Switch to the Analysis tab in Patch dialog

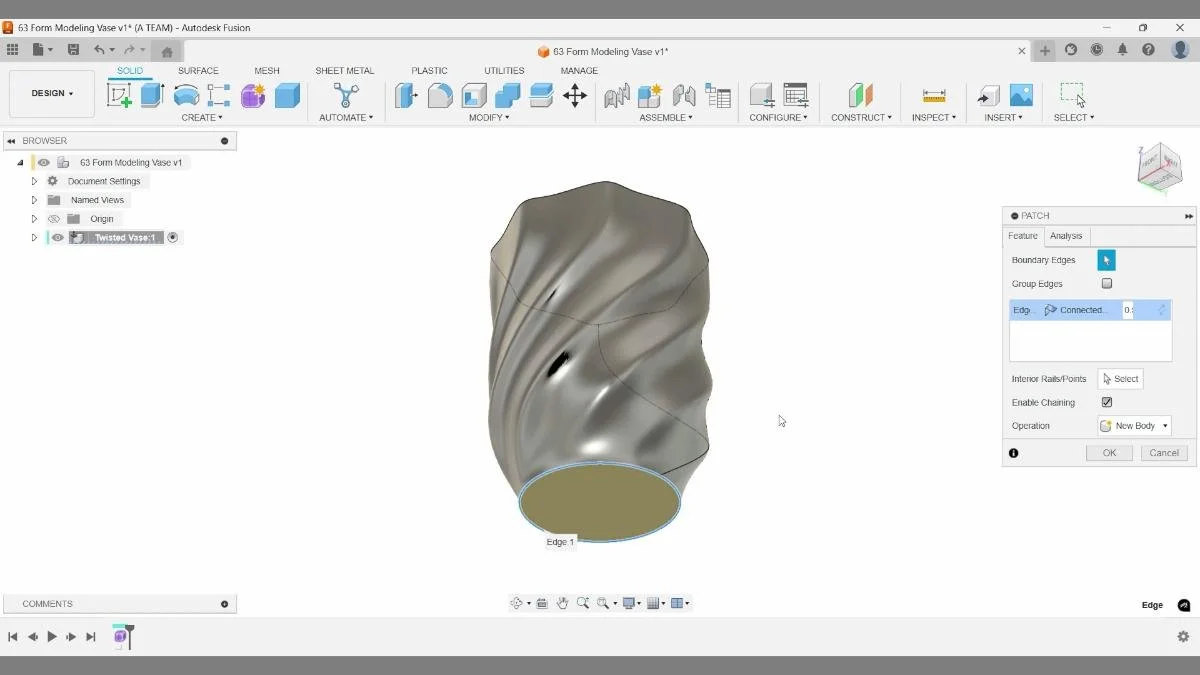point(1066,236)
